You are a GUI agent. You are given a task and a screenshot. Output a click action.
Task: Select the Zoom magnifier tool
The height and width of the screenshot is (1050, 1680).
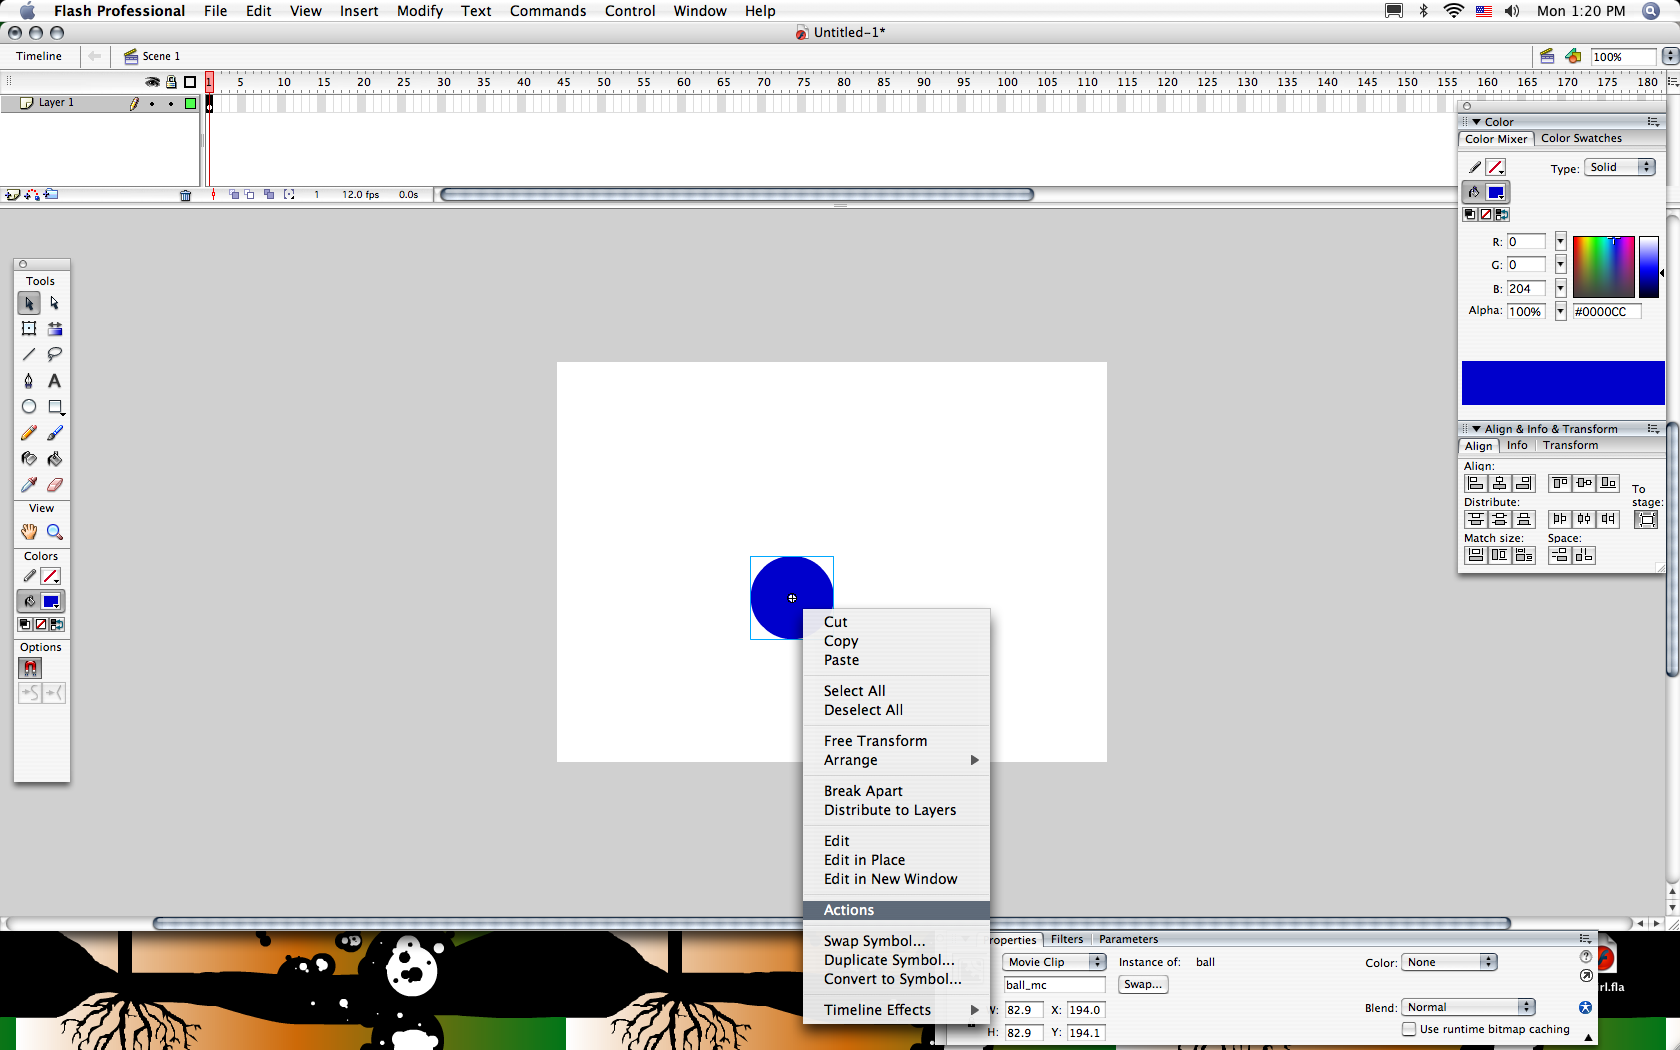[54, 532]
